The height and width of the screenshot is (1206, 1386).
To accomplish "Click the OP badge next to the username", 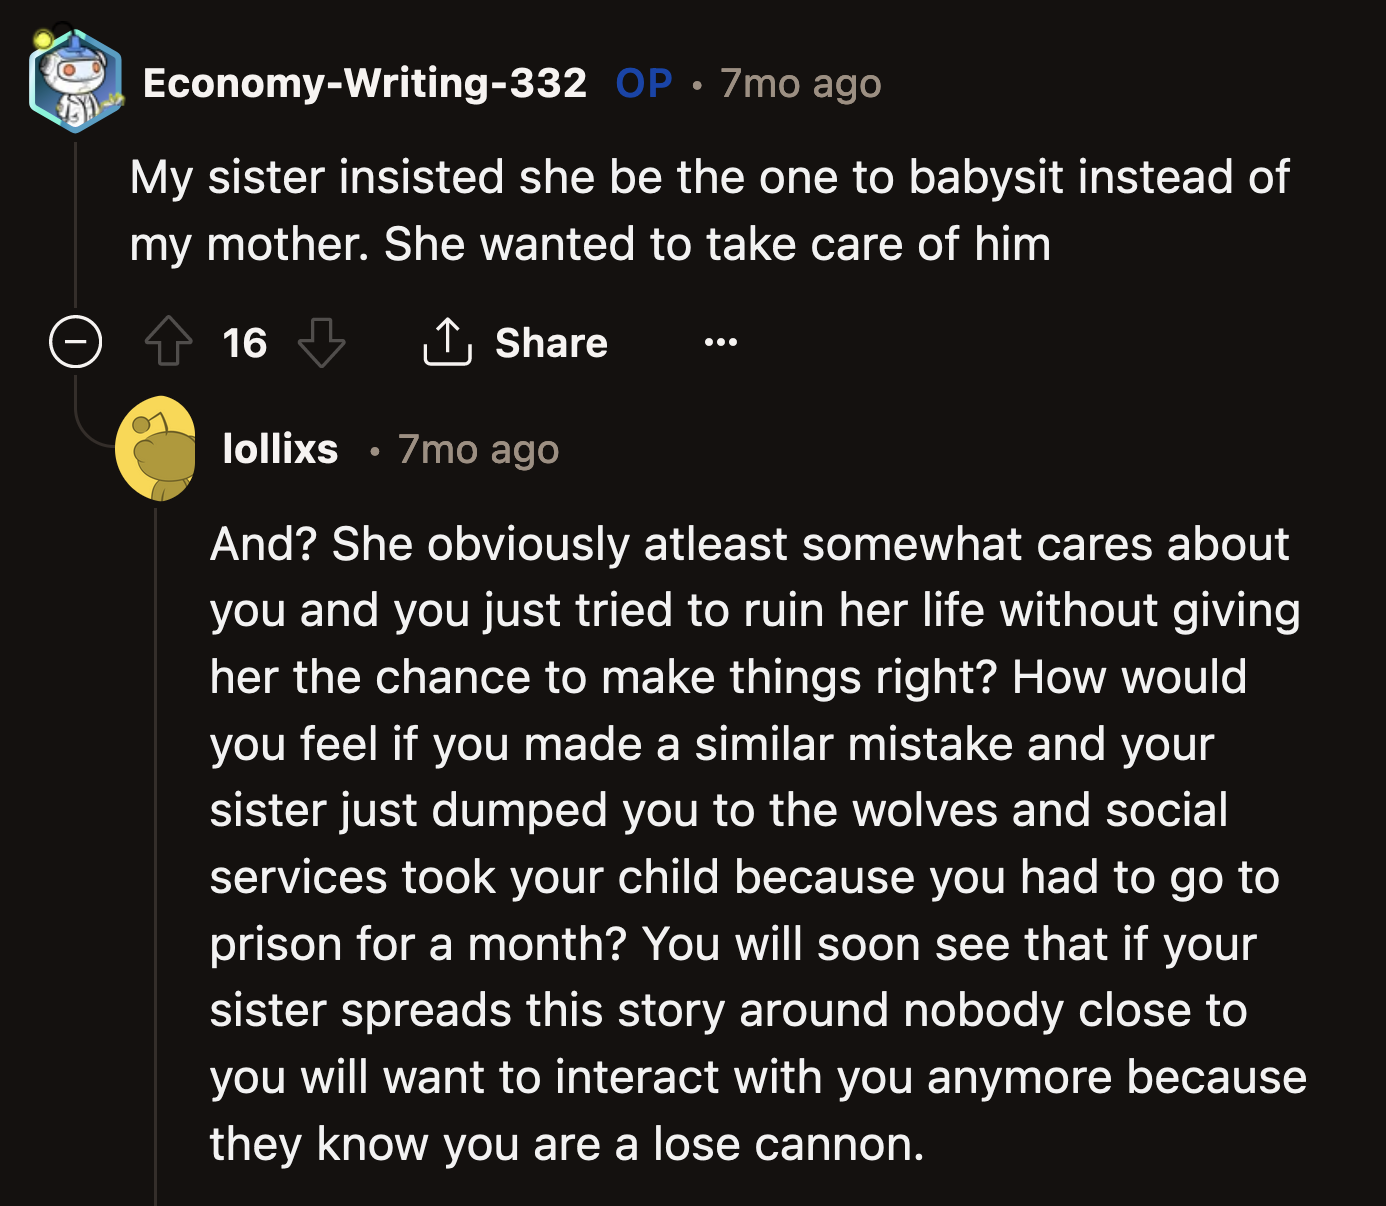I will coord(643,83).
